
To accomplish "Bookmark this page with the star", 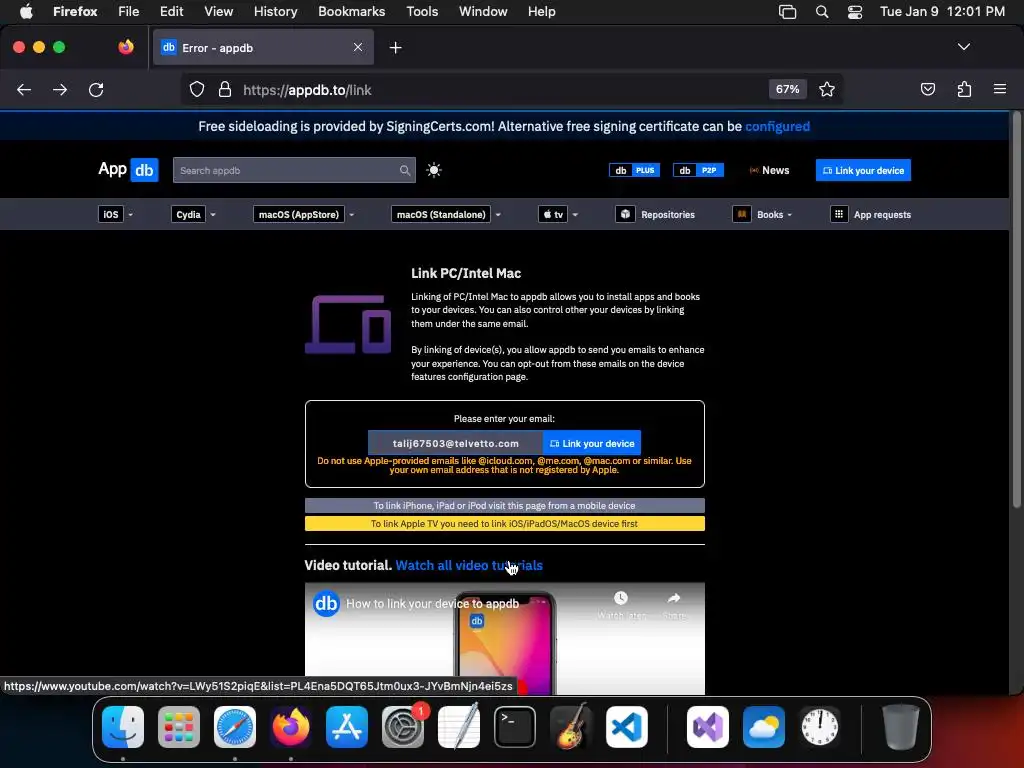I will point(827,89).
